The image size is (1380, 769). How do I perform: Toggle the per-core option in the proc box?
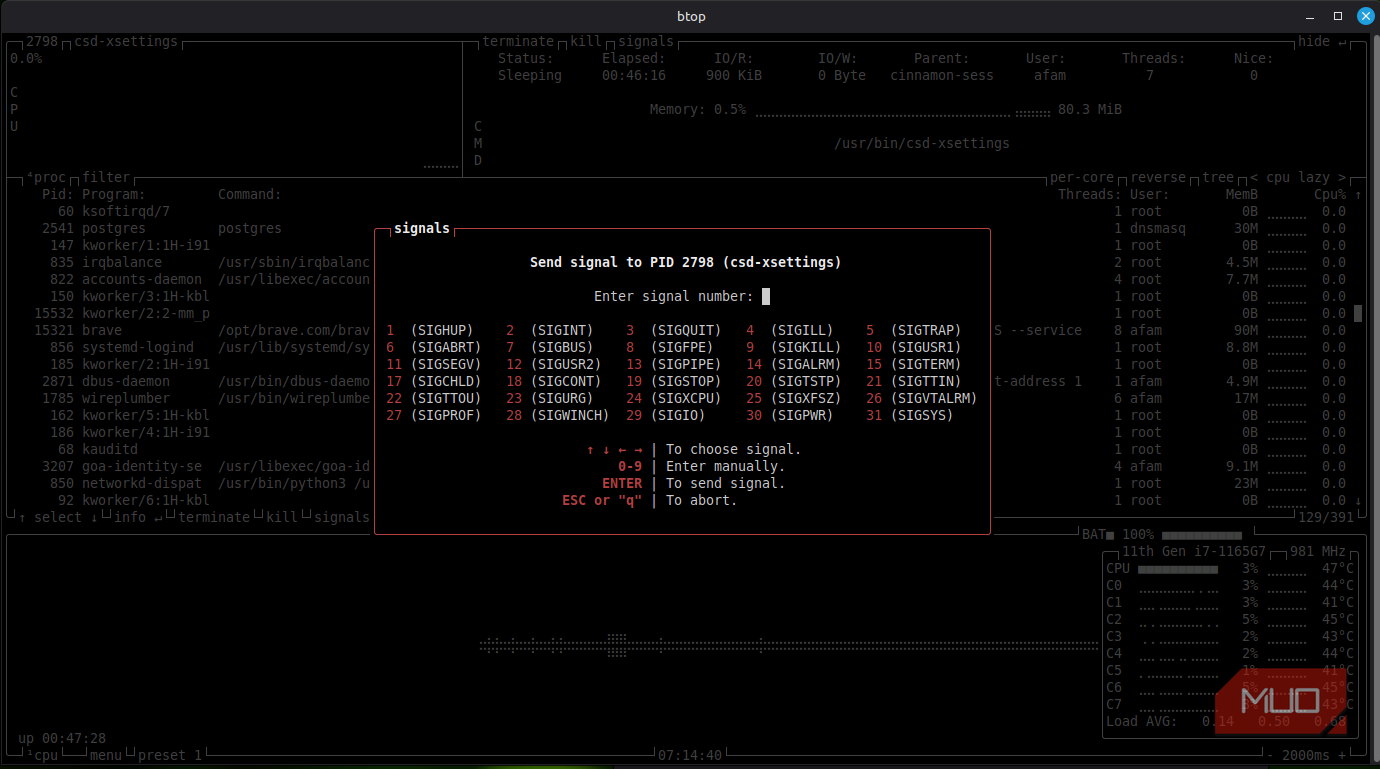point(1082,177)
